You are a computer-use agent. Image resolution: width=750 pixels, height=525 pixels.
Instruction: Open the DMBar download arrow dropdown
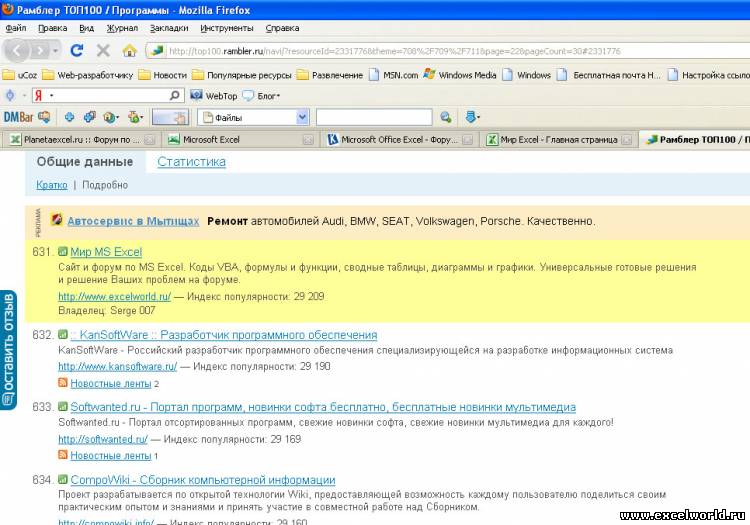(x=473, y=117)
